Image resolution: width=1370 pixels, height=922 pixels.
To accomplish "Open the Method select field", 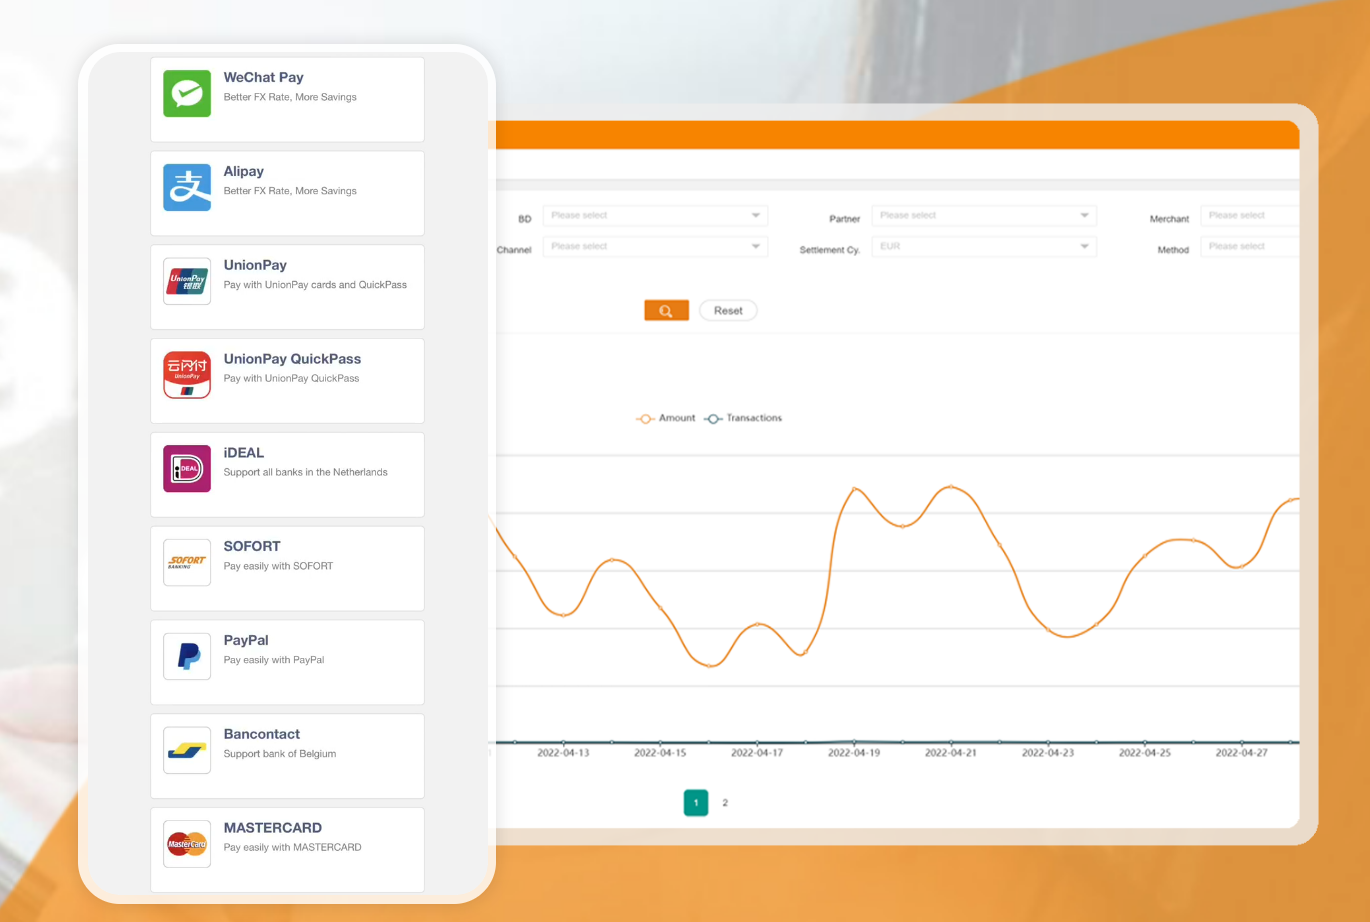I will 1250,247.
